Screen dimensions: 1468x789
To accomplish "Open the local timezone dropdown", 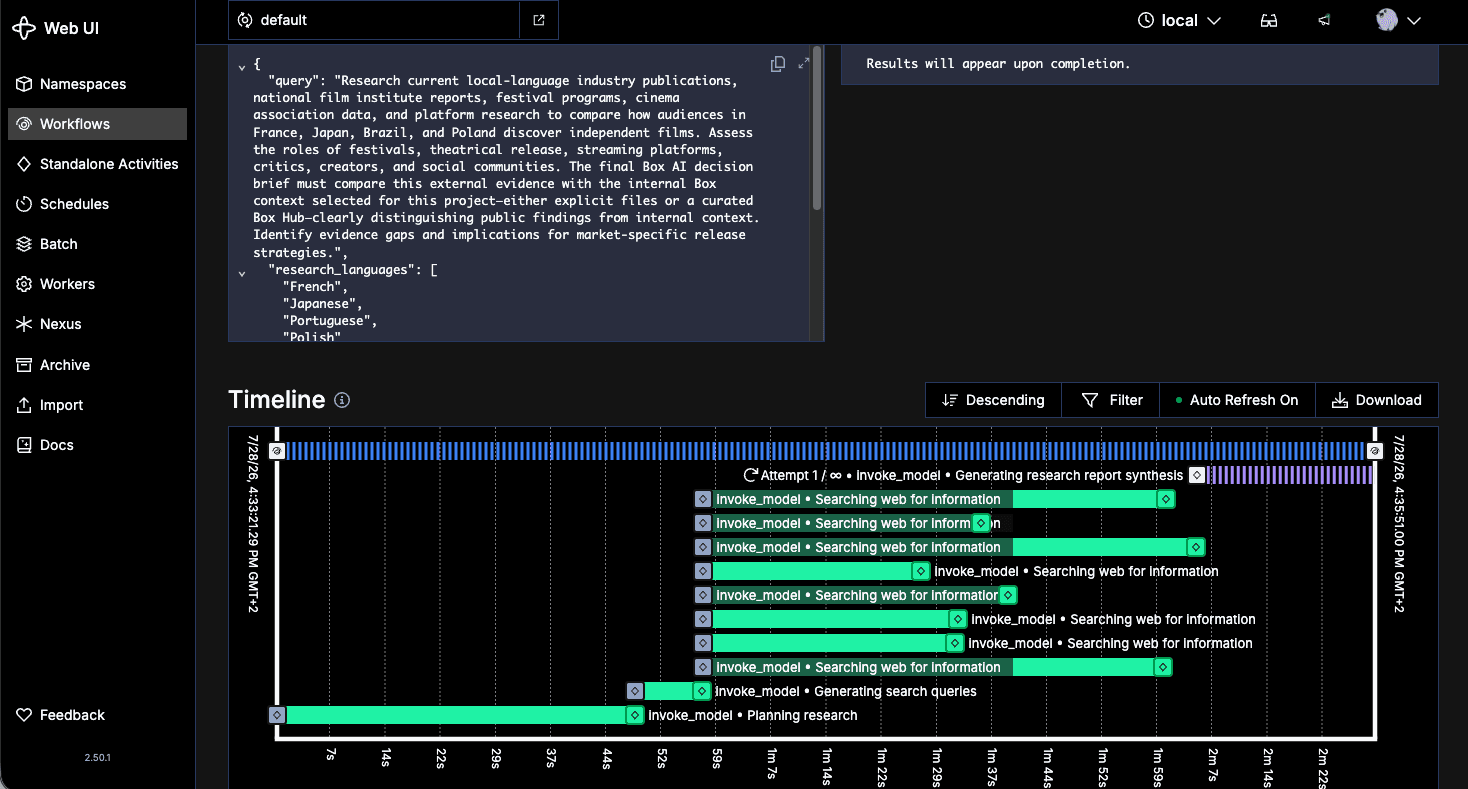I will point(1180,20).
